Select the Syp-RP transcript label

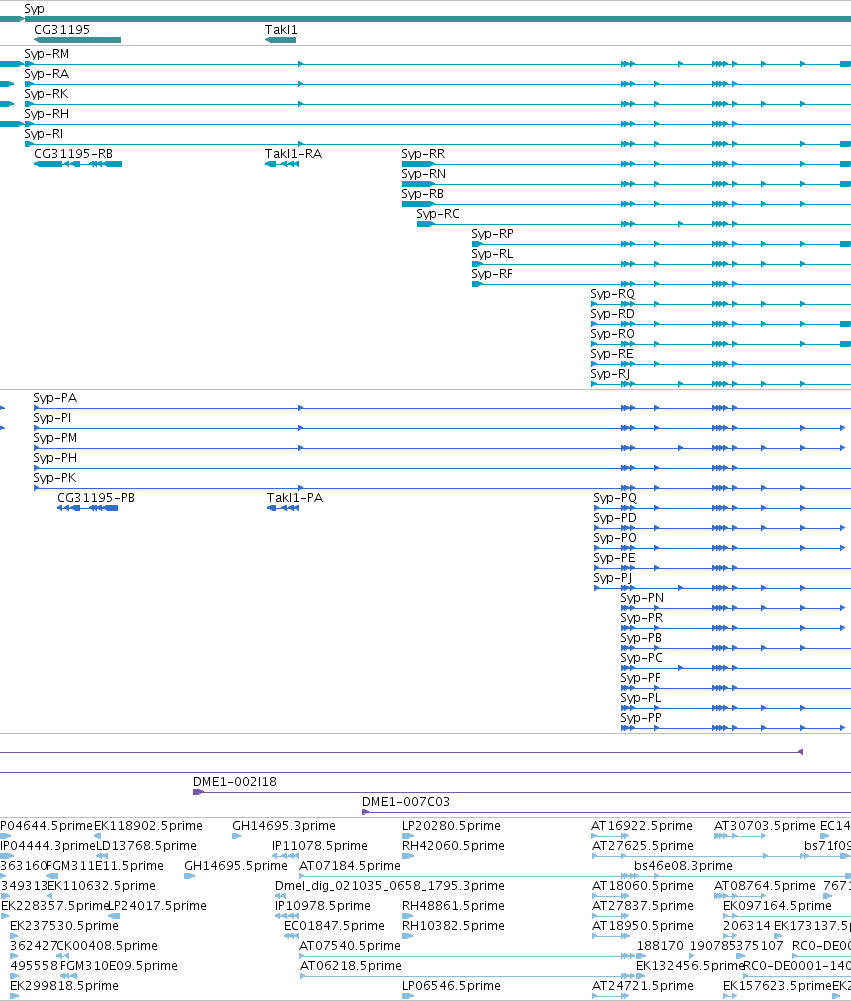[x=492, y=234]
